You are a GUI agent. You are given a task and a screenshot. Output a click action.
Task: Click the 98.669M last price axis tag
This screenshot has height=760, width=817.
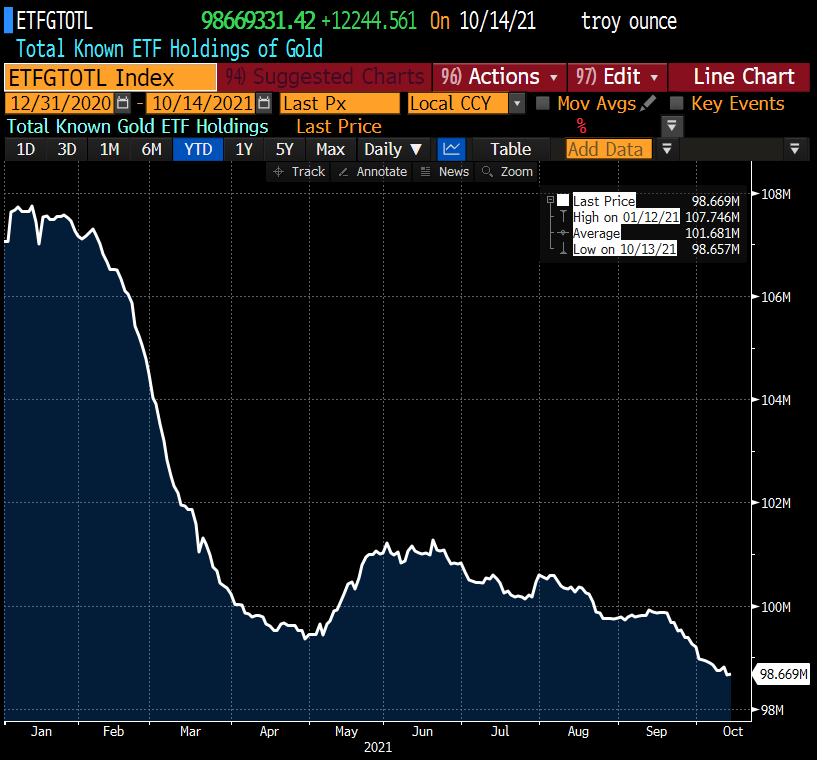click(x=782, y=674)
